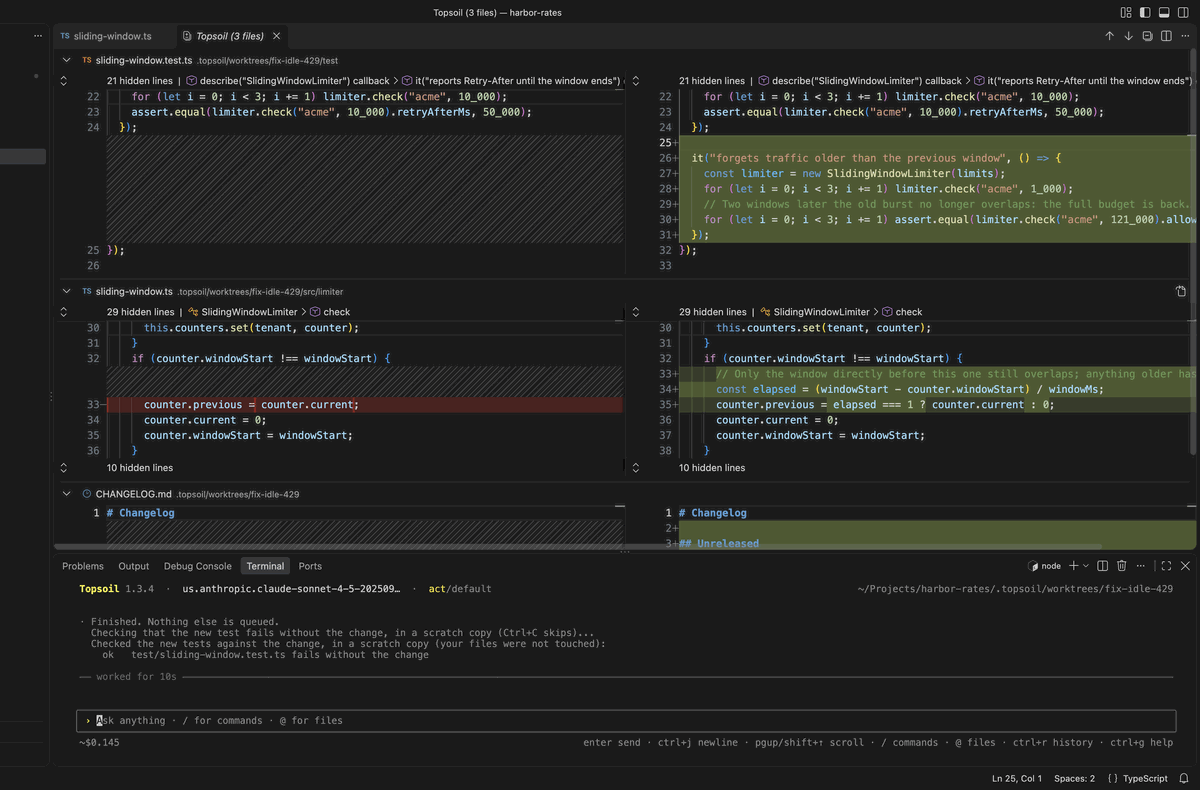Close the Topsoil (3 files) tab

coord(277,36)
